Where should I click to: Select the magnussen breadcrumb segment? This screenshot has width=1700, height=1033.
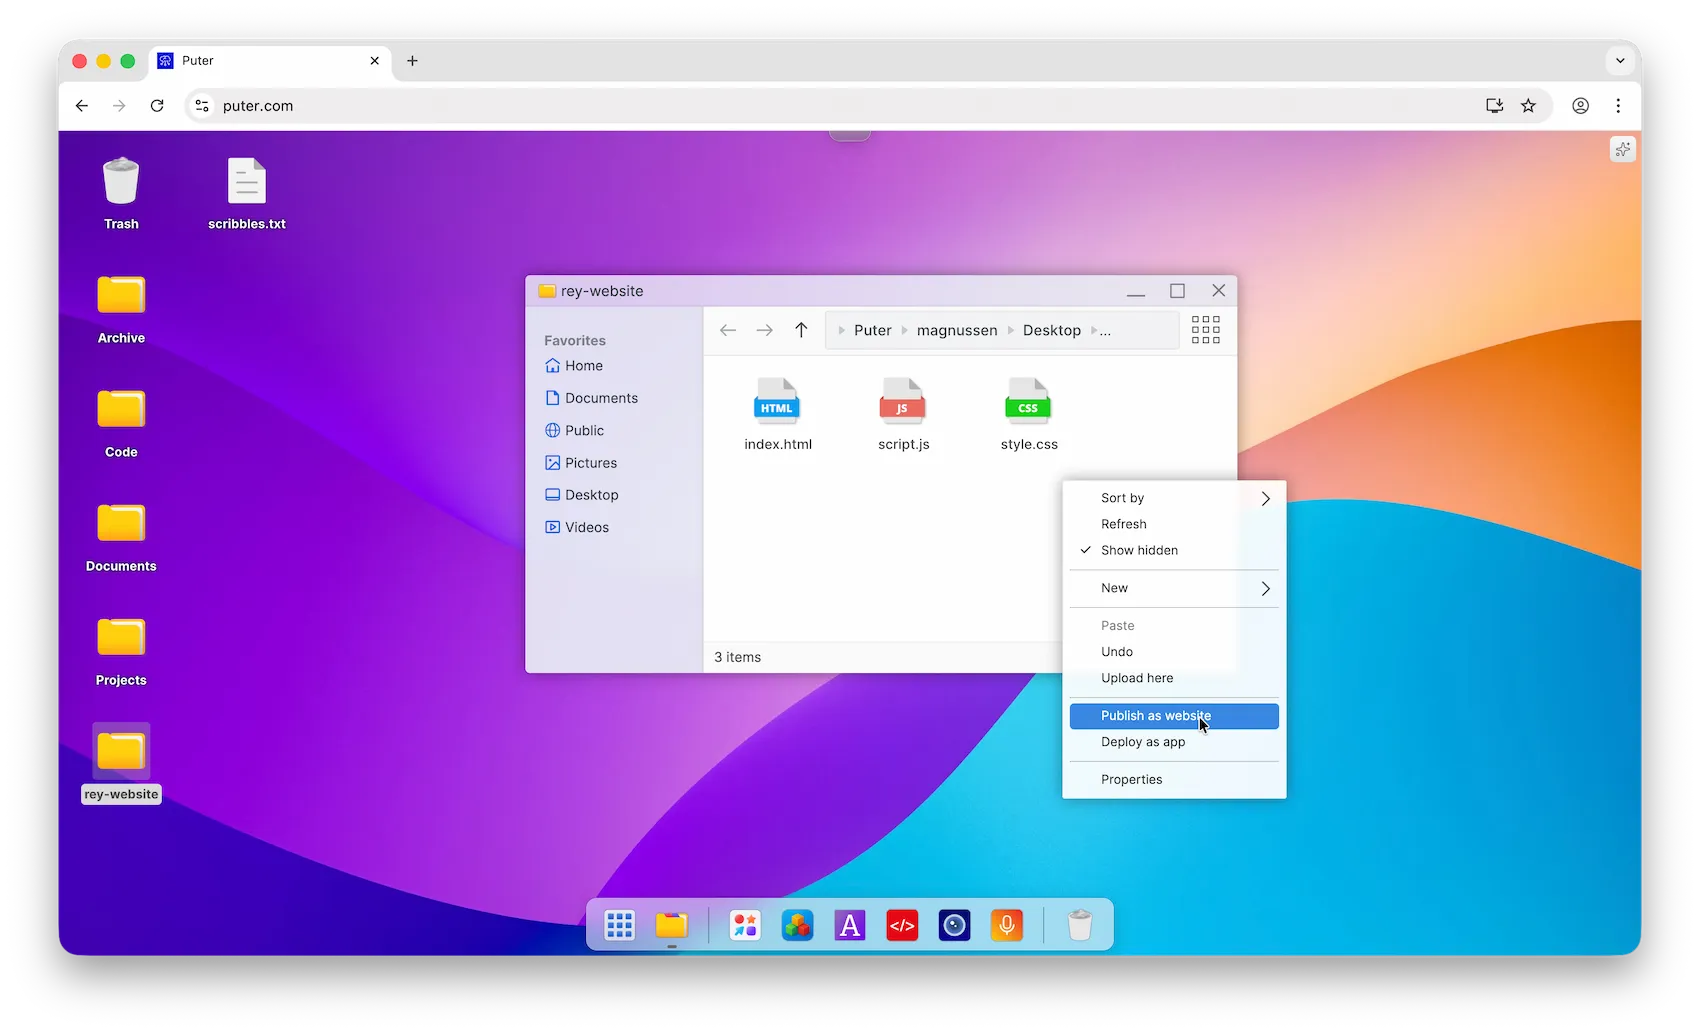pyautogui.click(x=956, y=330)
